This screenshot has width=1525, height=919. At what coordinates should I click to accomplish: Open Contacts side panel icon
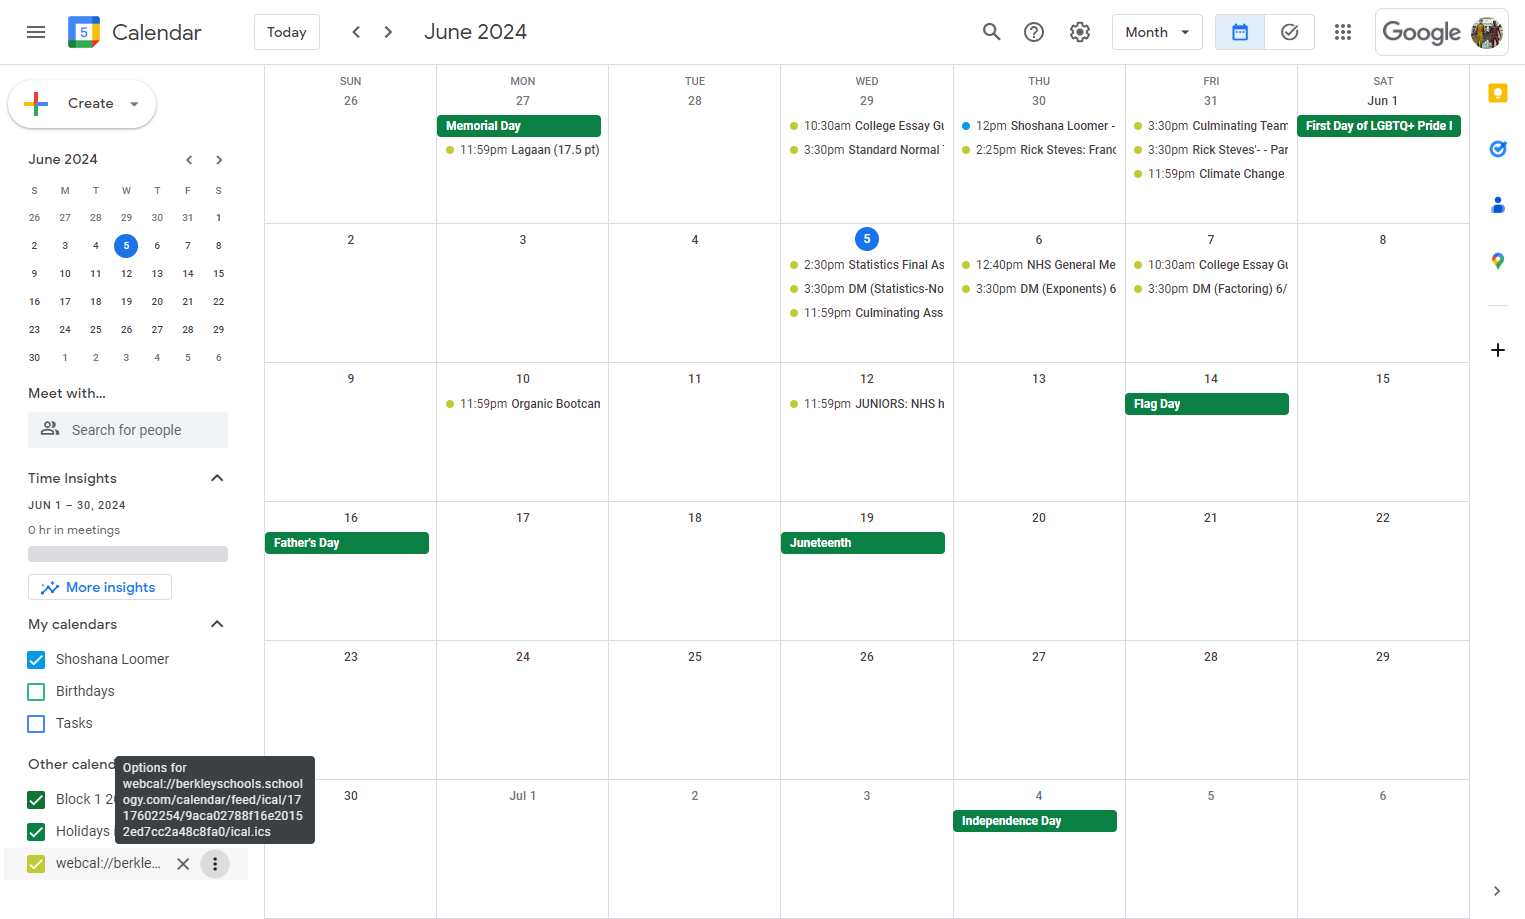tap(1497, 205)
